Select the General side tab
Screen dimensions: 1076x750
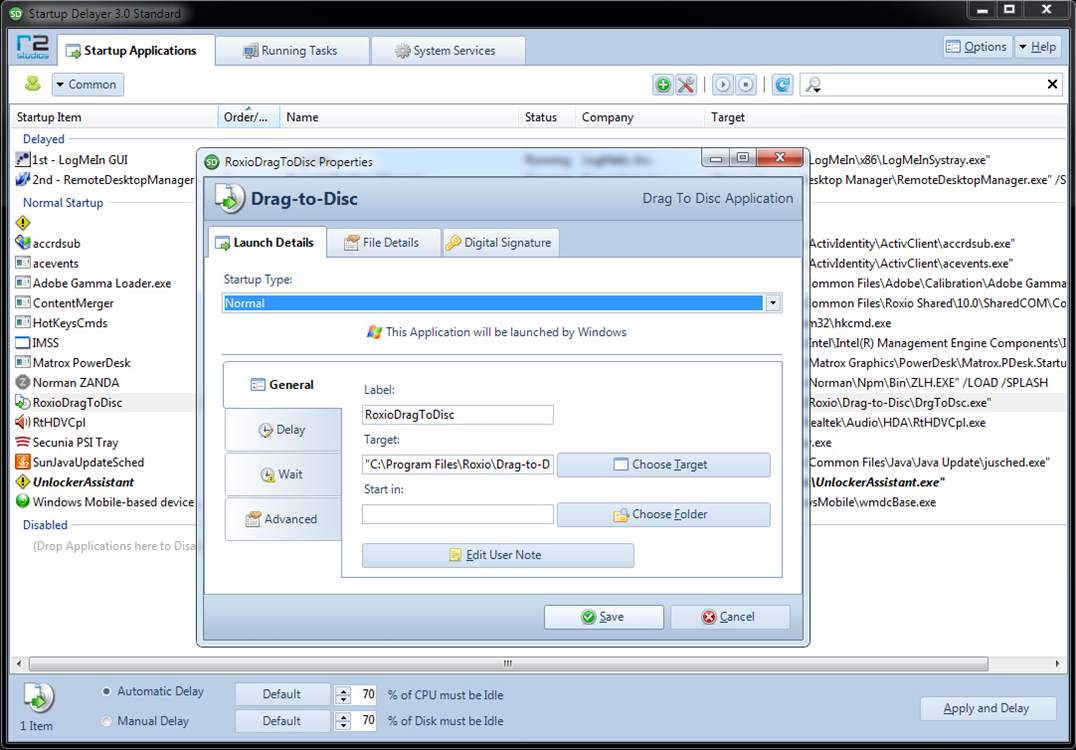283,385
